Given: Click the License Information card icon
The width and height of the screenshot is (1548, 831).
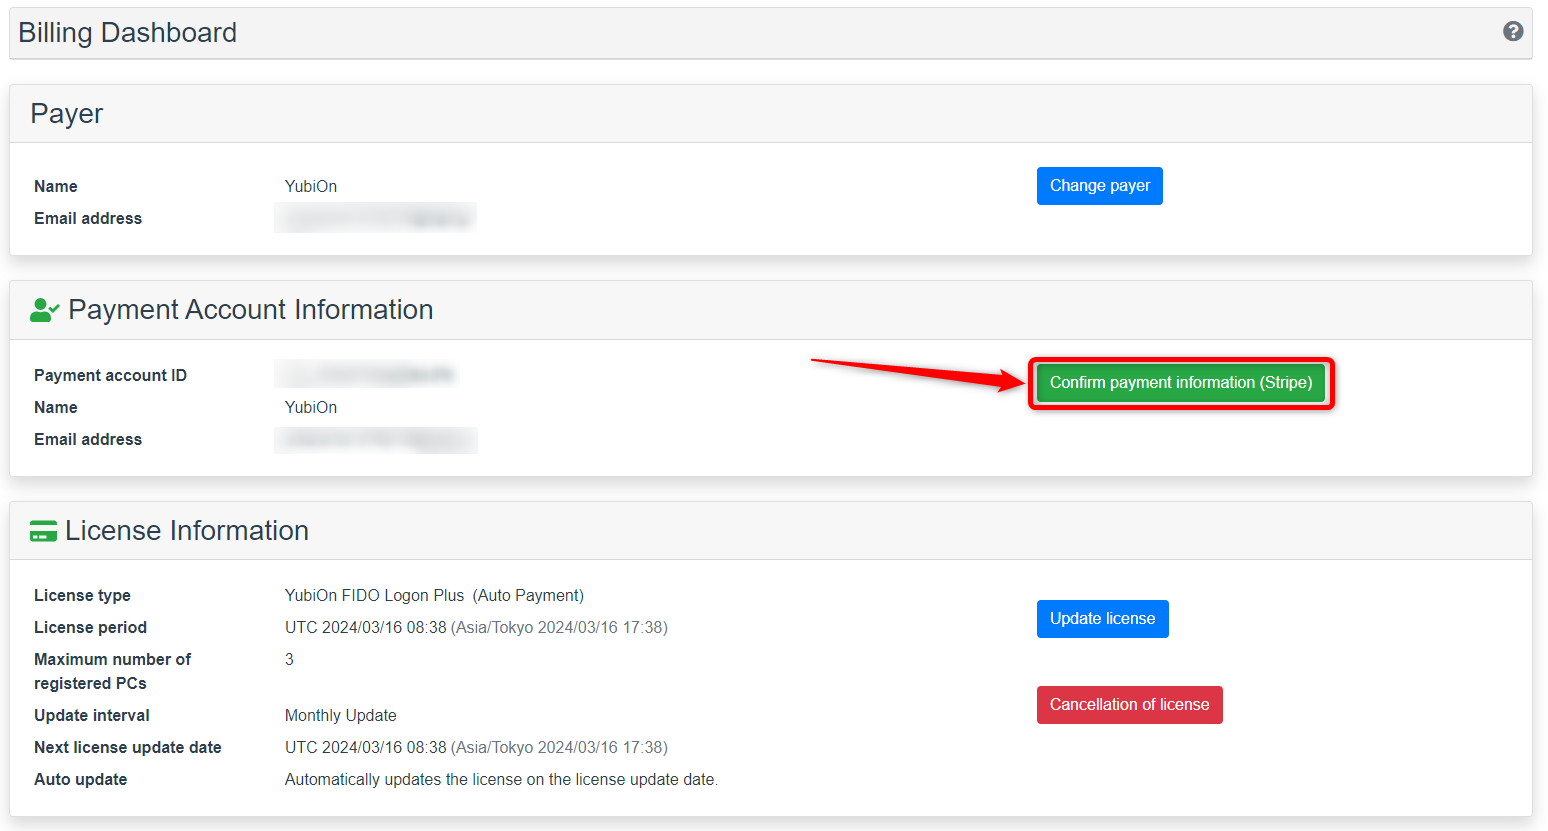Looking at the screenshot, I should click(43, 531).
